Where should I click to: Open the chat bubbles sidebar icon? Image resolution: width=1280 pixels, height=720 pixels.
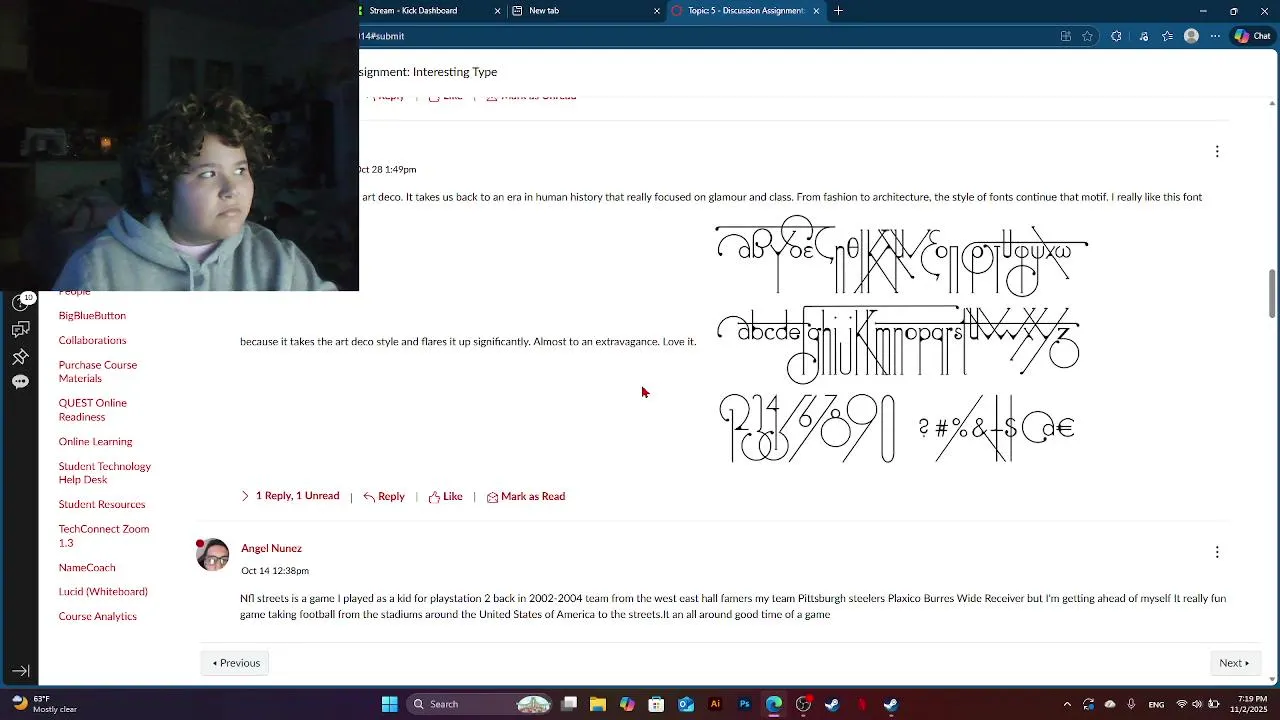[x=20, y=330]
